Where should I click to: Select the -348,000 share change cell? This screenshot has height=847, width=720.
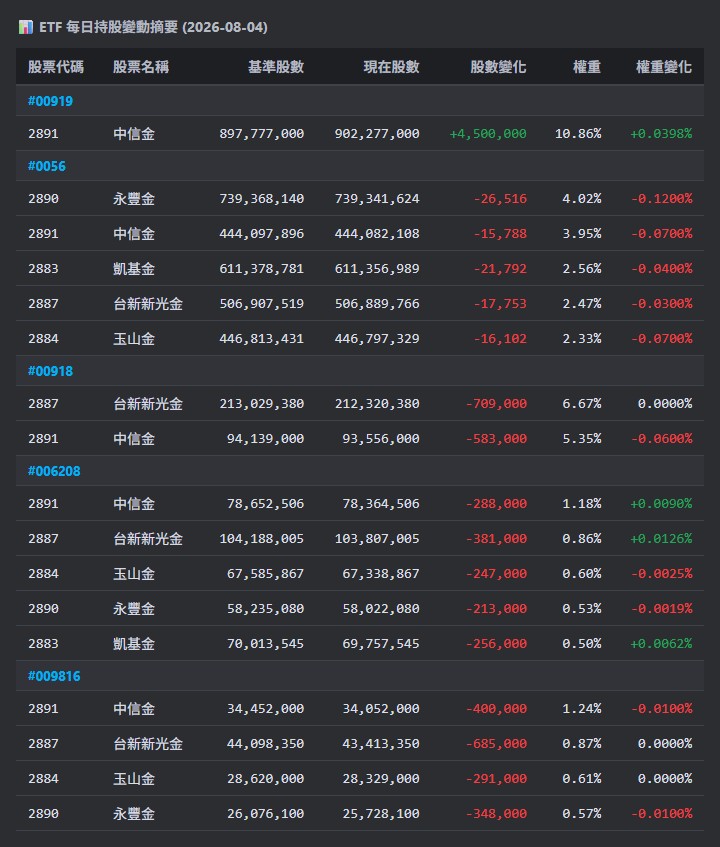(496, 814)
